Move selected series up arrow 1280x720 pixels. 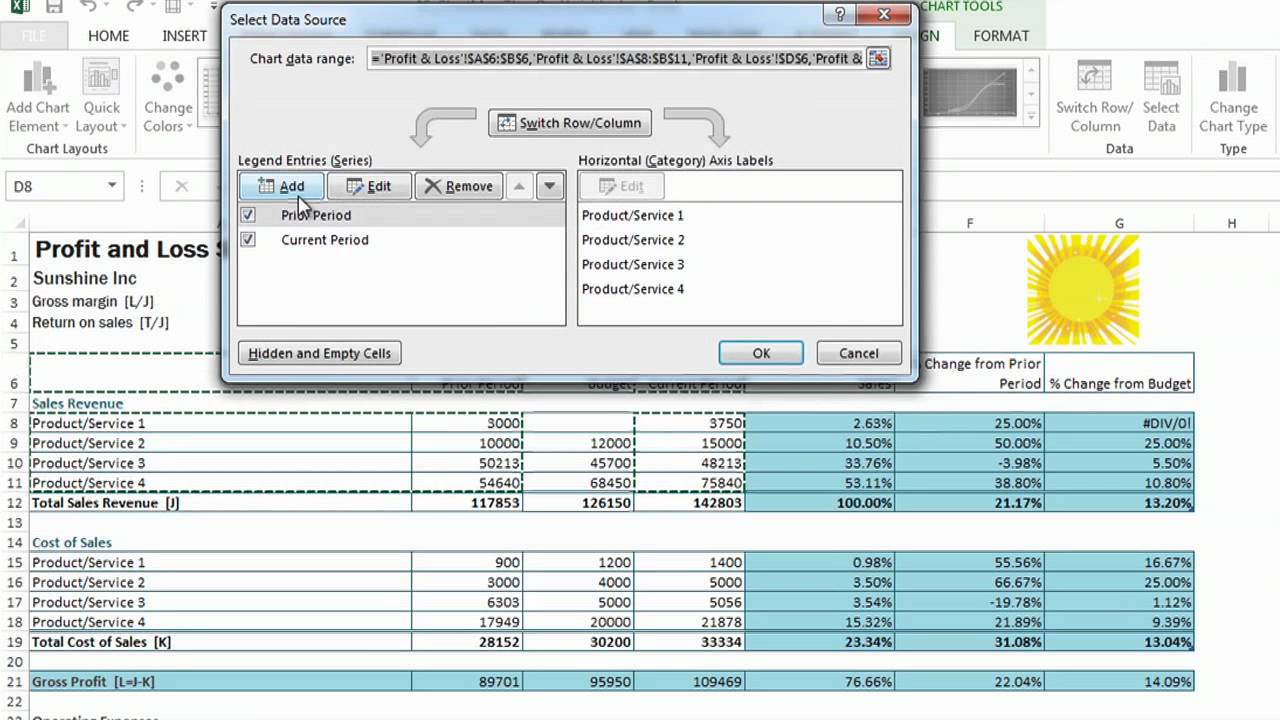tap(518, 186)
